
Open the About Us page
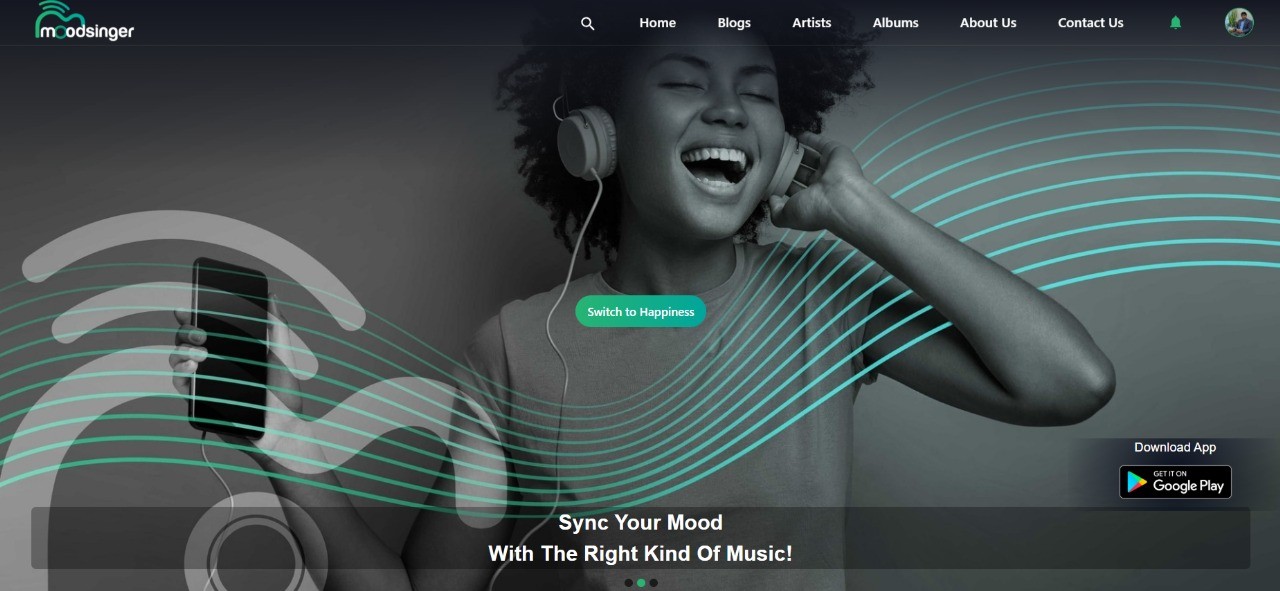[988, 23]
